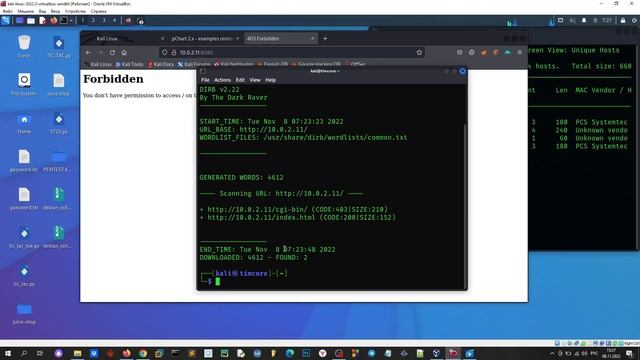This screenshot has width=640, height=360.
Task: Open the Kali Forums bookmark
Action: [194, 64]
